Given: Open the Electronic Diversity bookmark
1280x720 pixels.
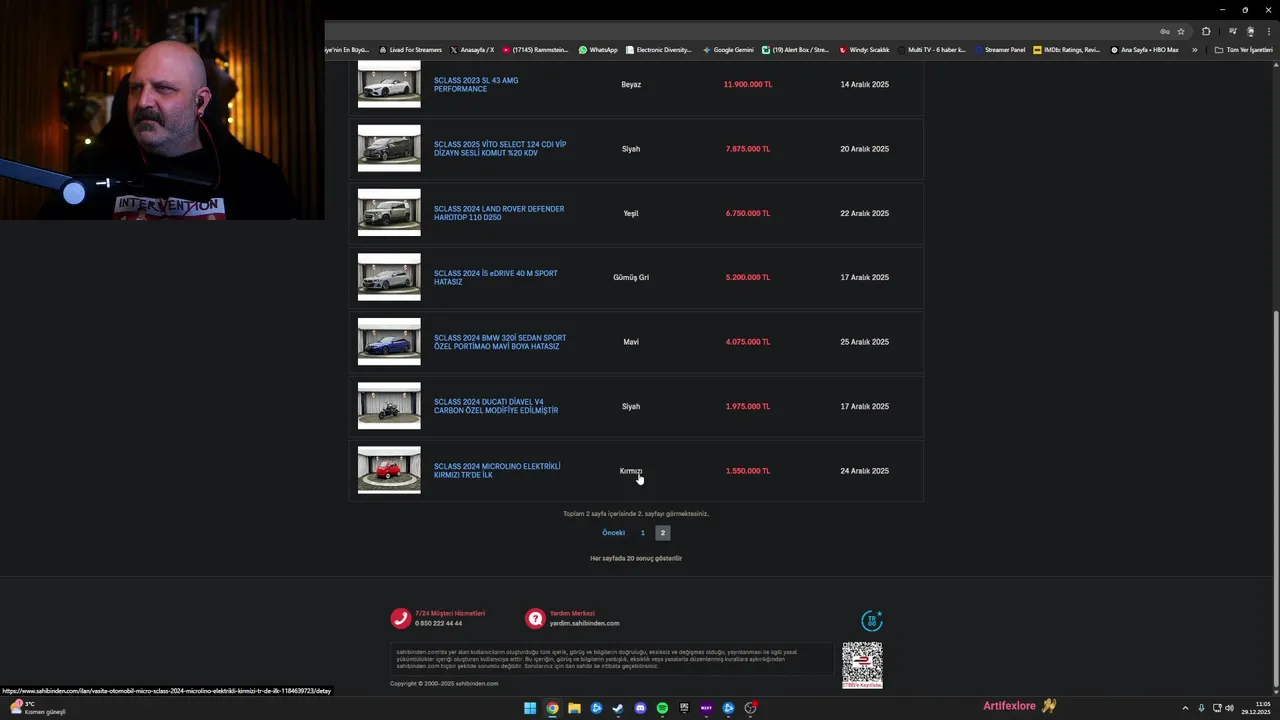Looking at the screenshot, I should point(658,50).
